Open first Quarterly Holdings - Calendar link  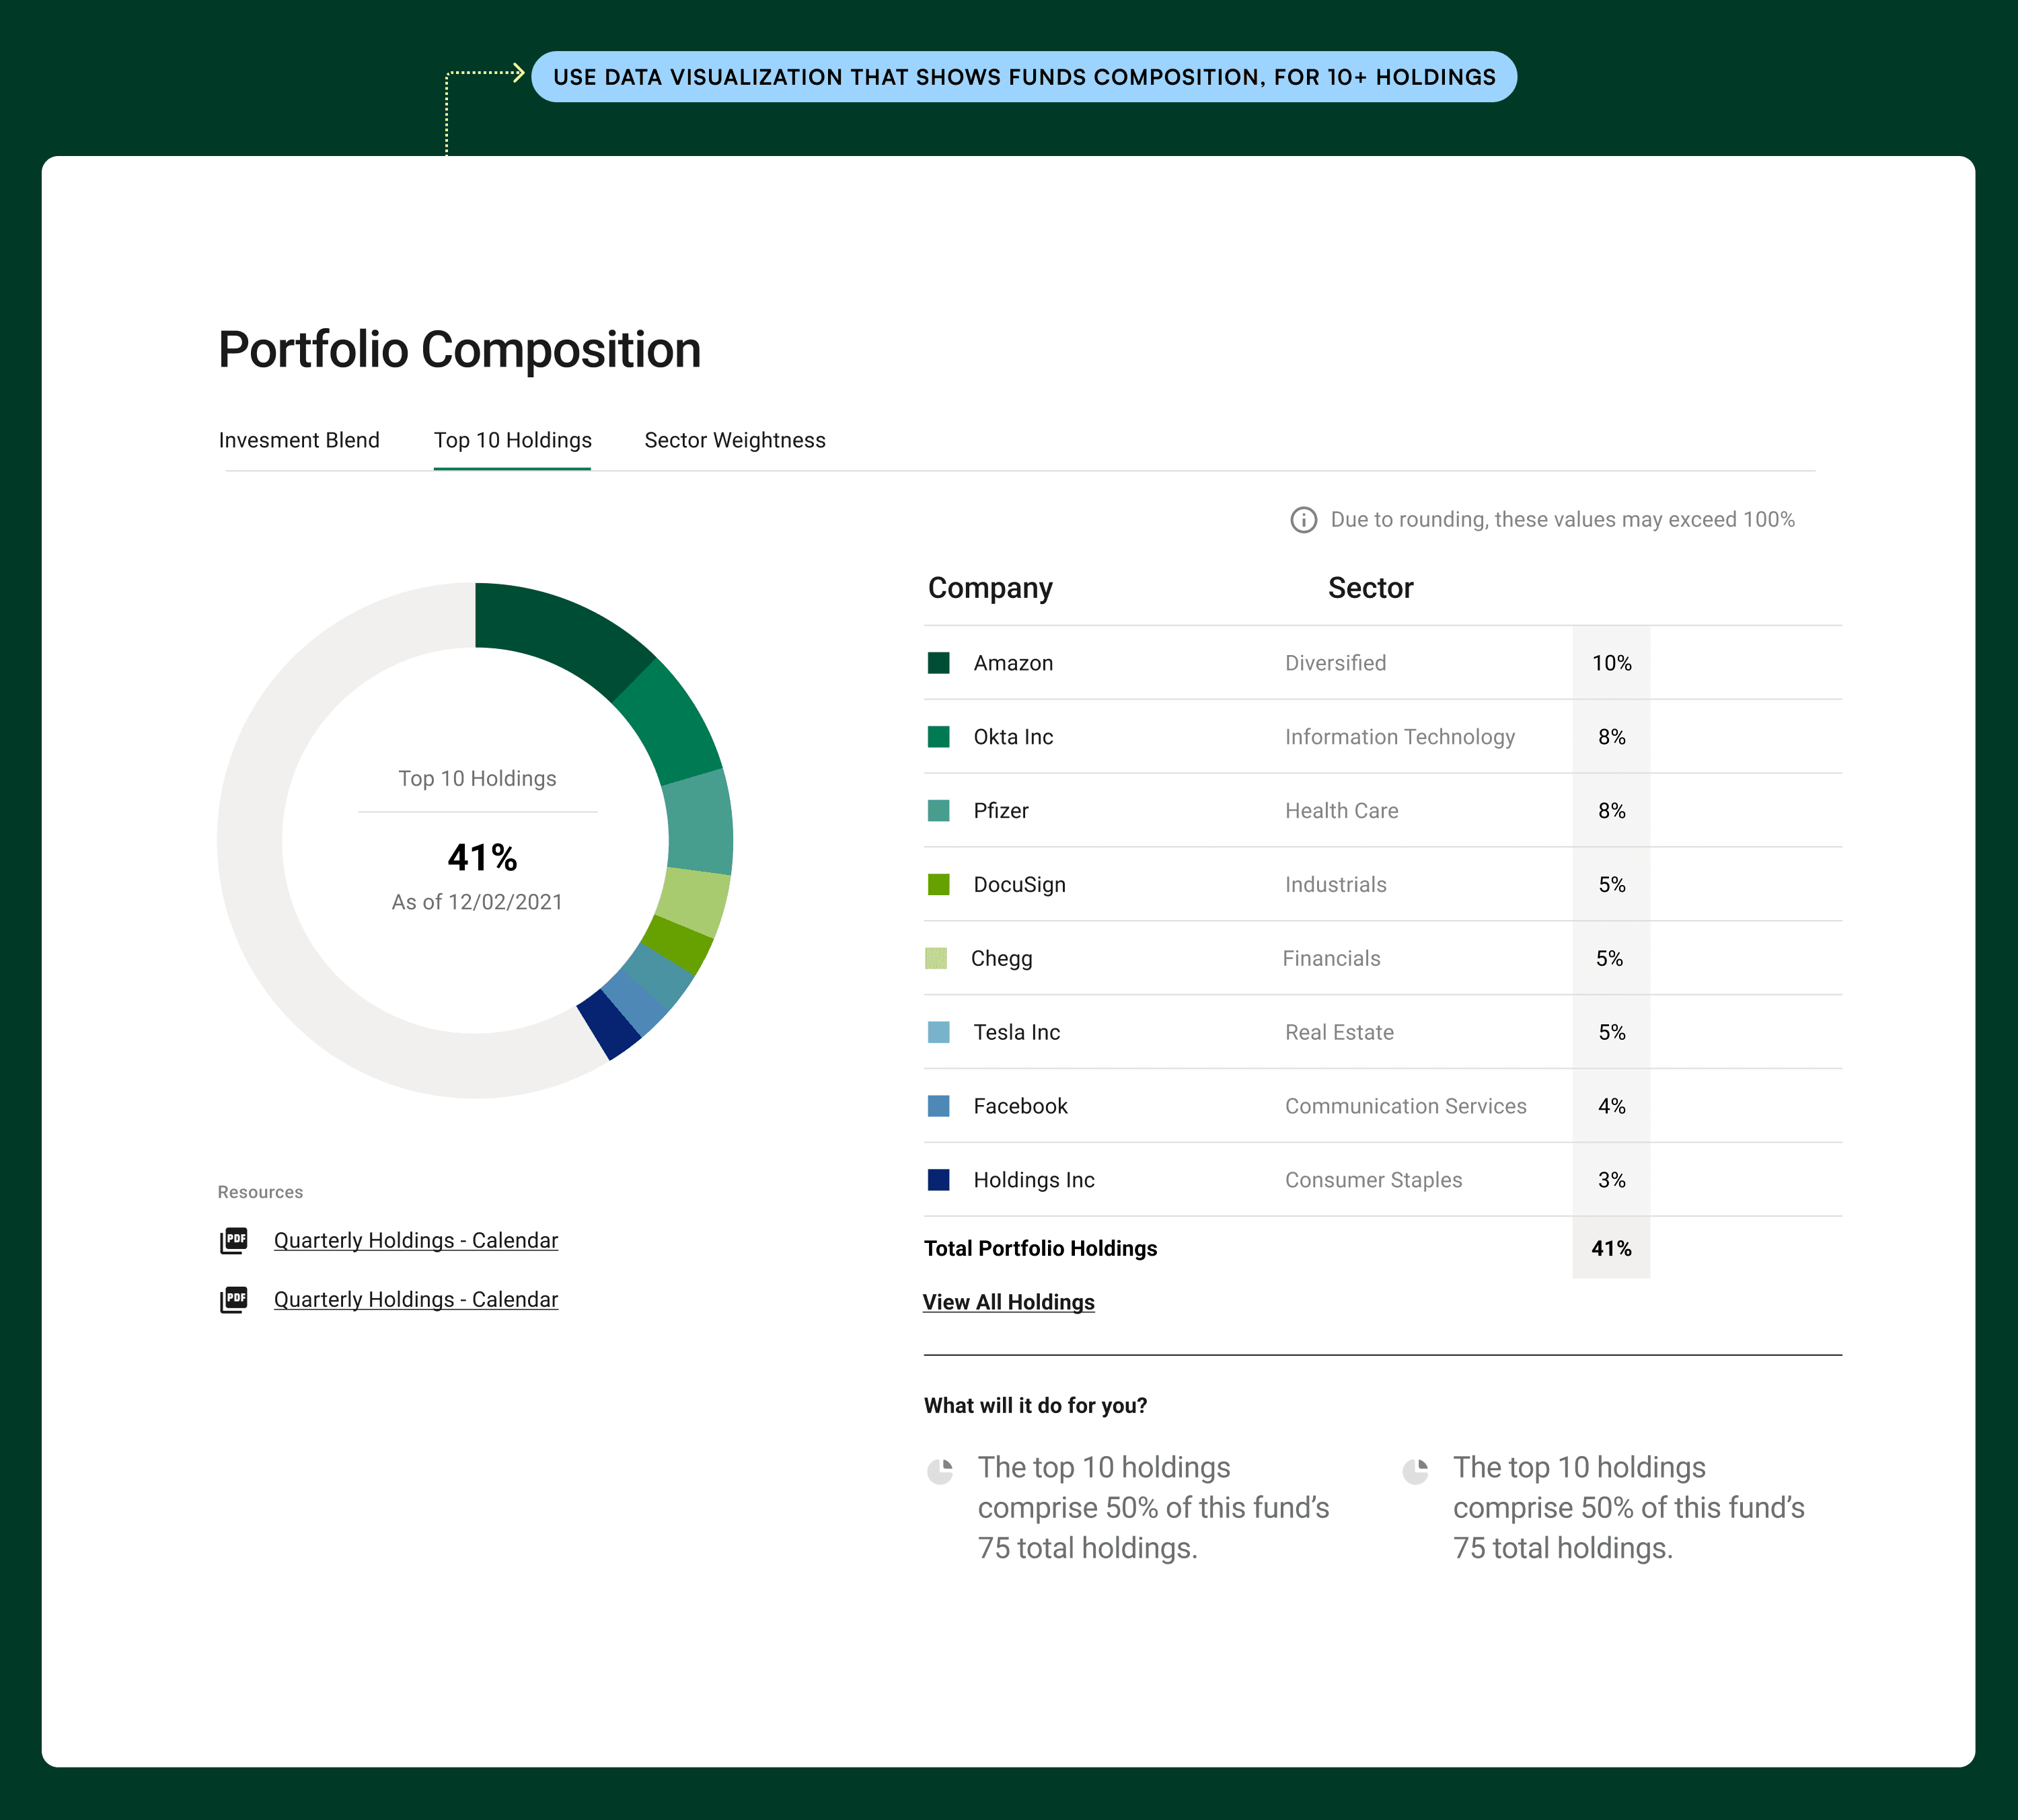coord(416,1240)
